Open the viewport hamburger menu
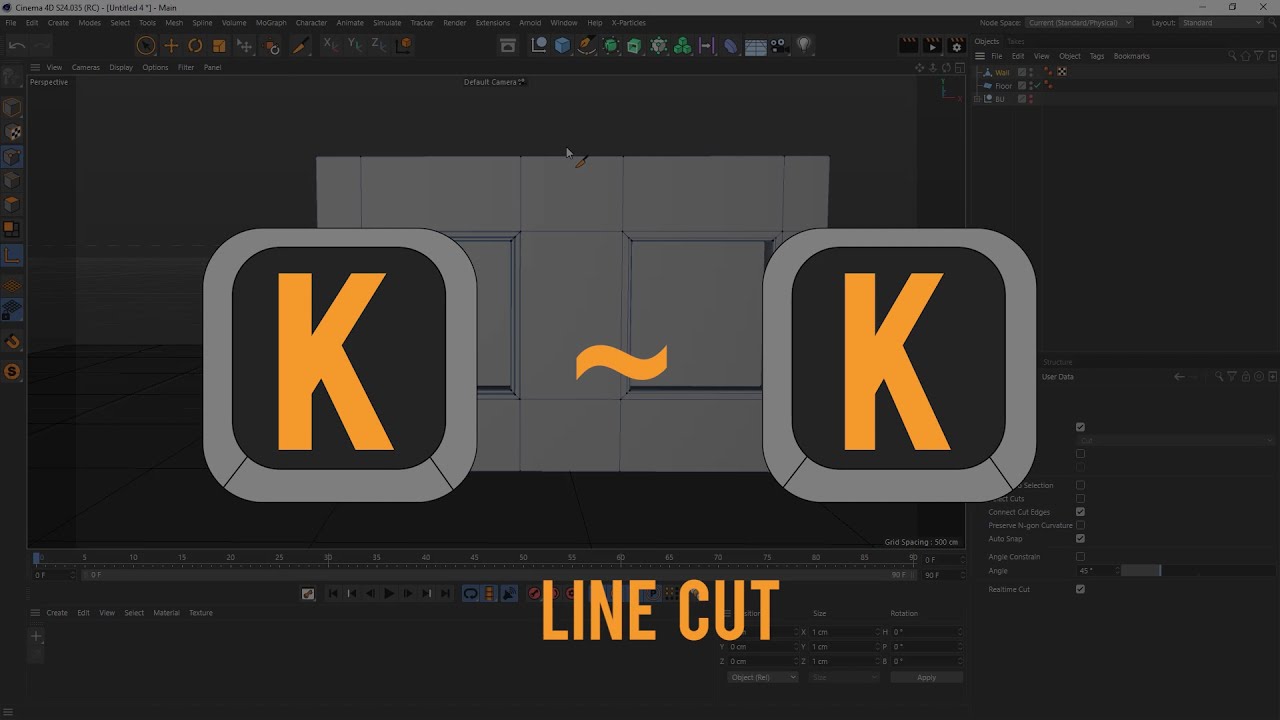This screenshot has height=720, width=1280. coord(35,67)
